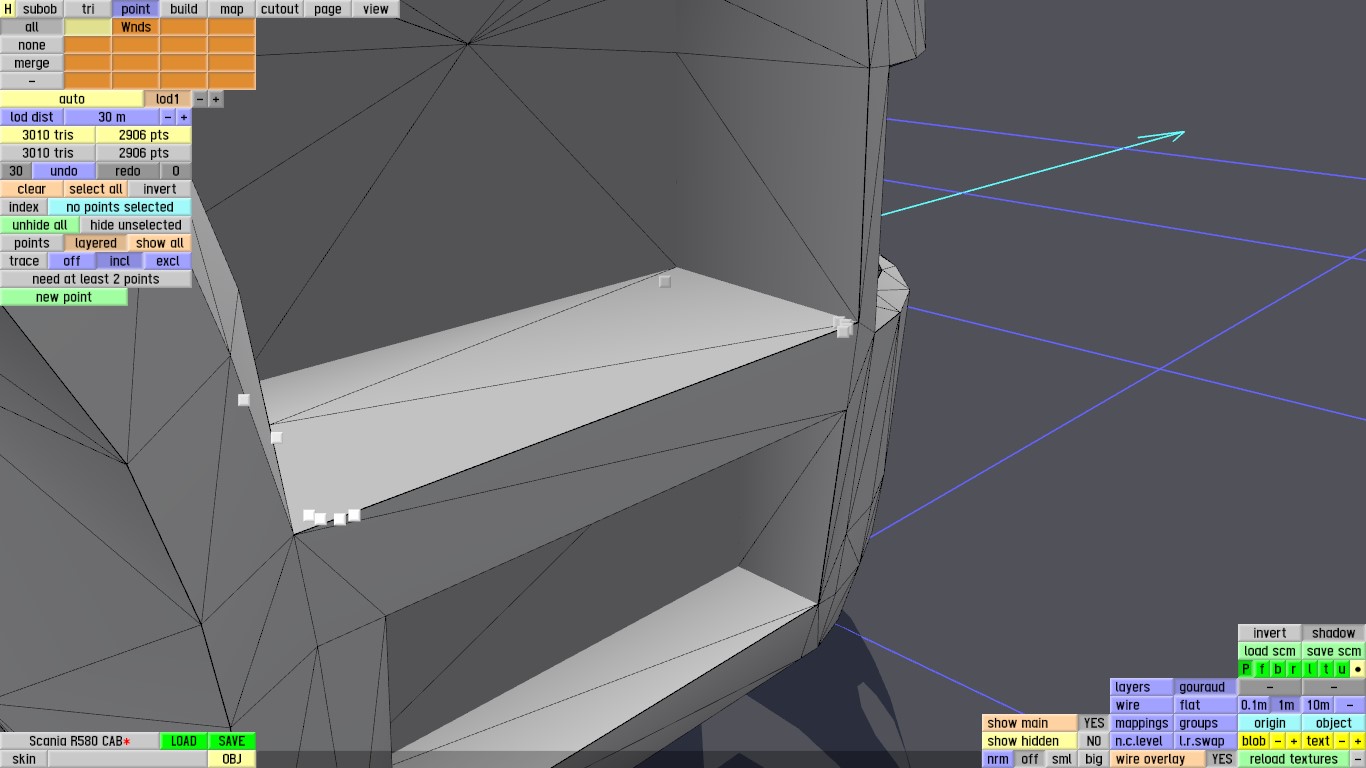1366x768 pixels.
Task: Toggle the shadow option
Action: pyautogui.click(x=1334, y=633)
